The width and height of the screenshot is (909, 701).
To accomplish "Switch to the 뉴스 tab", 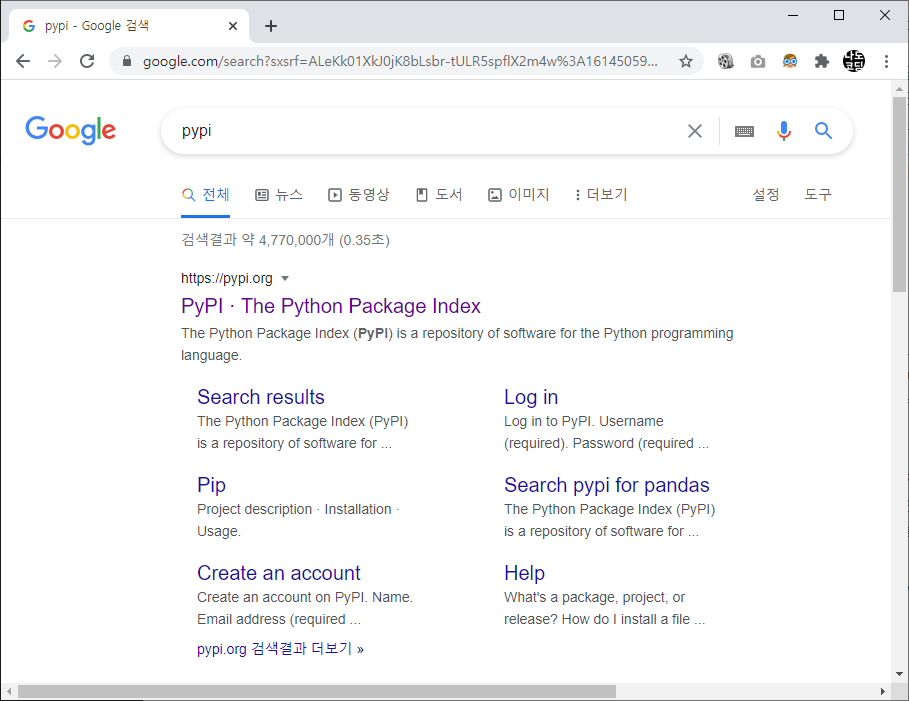I will tap(279, 195).
